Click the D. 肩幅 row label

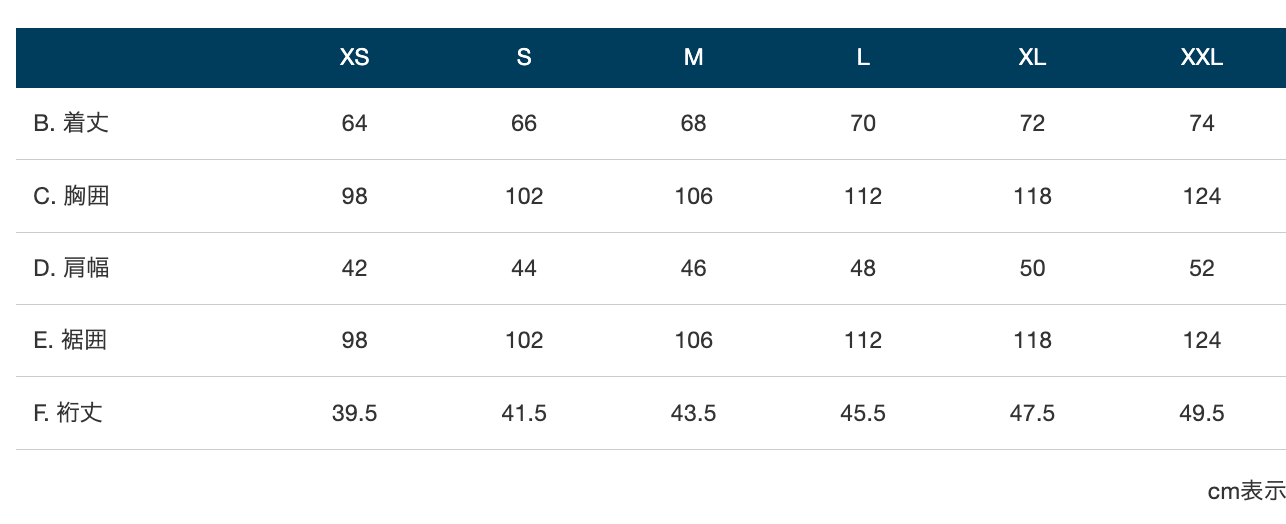(71, 268)
